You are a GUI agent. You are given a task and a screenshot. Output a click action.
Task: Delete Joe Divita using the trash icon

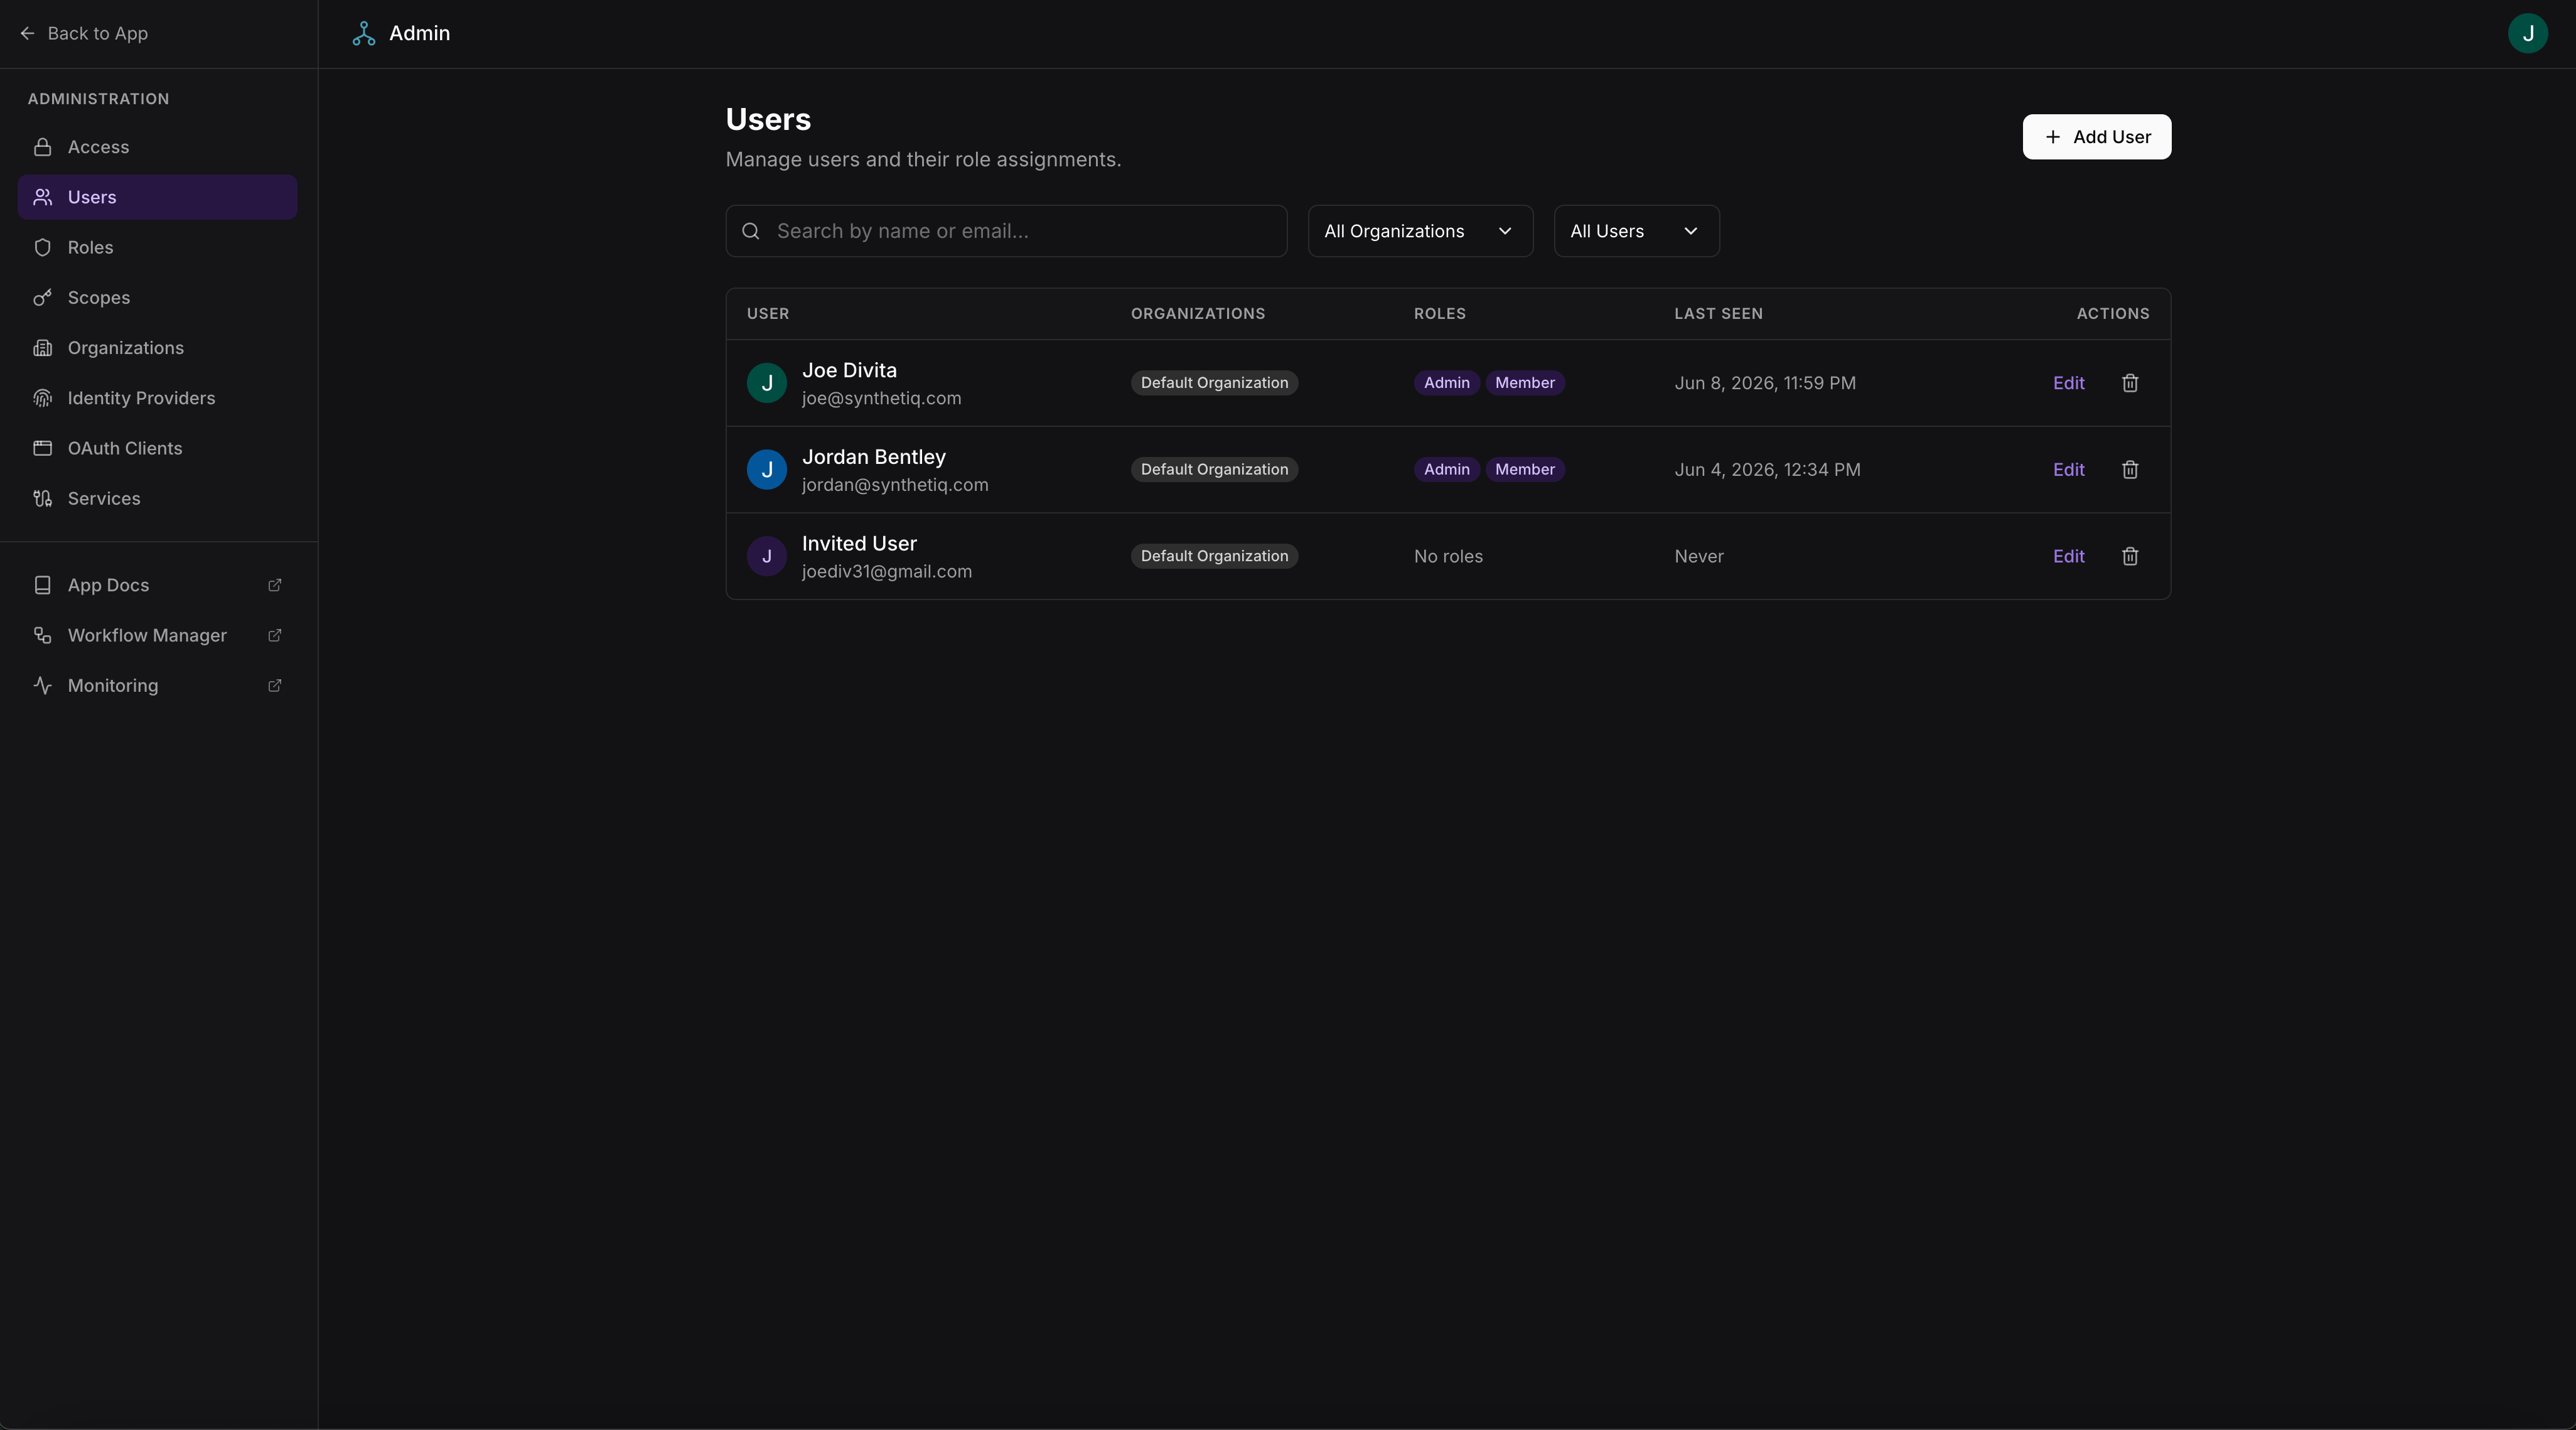[x=2130, y=383]
